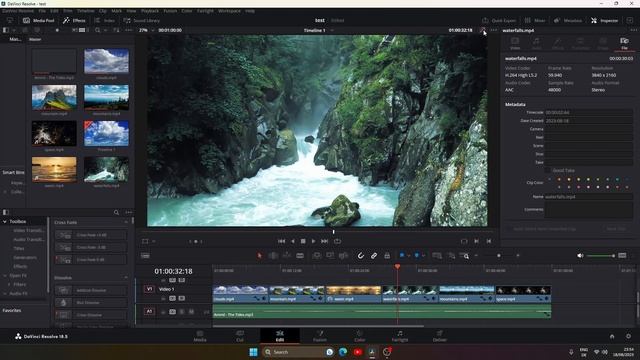Open the Media Pool panel
This screenshot has width=640, height=360.
pos(39,20)
